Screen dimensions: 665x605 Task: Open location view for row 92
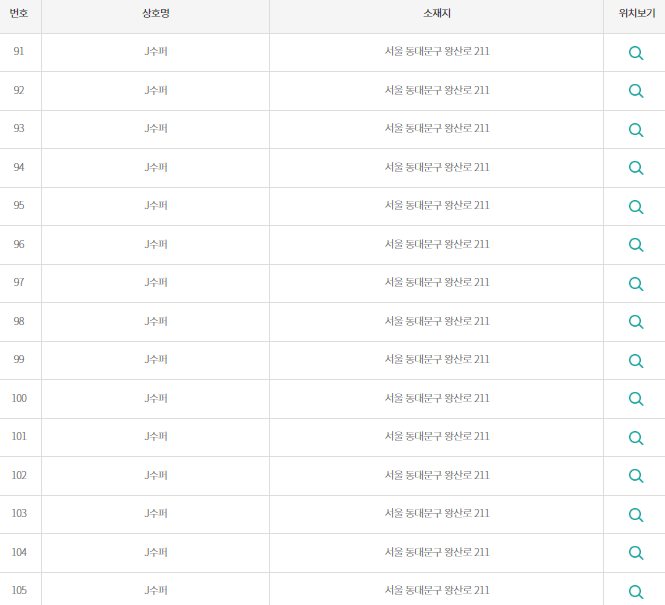(636, 91)
